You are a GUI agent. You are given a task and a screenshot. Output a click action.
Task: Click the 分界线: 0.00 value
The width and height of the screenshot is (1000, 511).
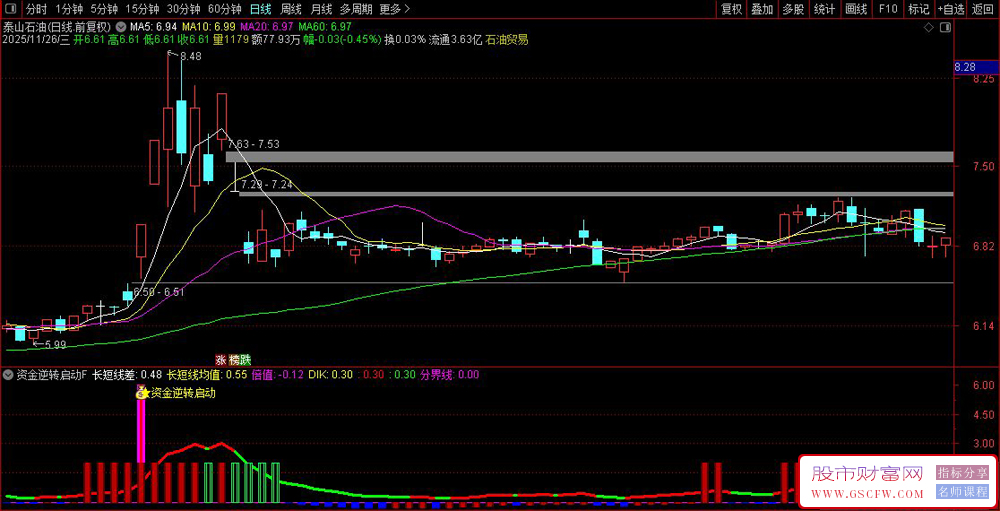click(449, 374)
